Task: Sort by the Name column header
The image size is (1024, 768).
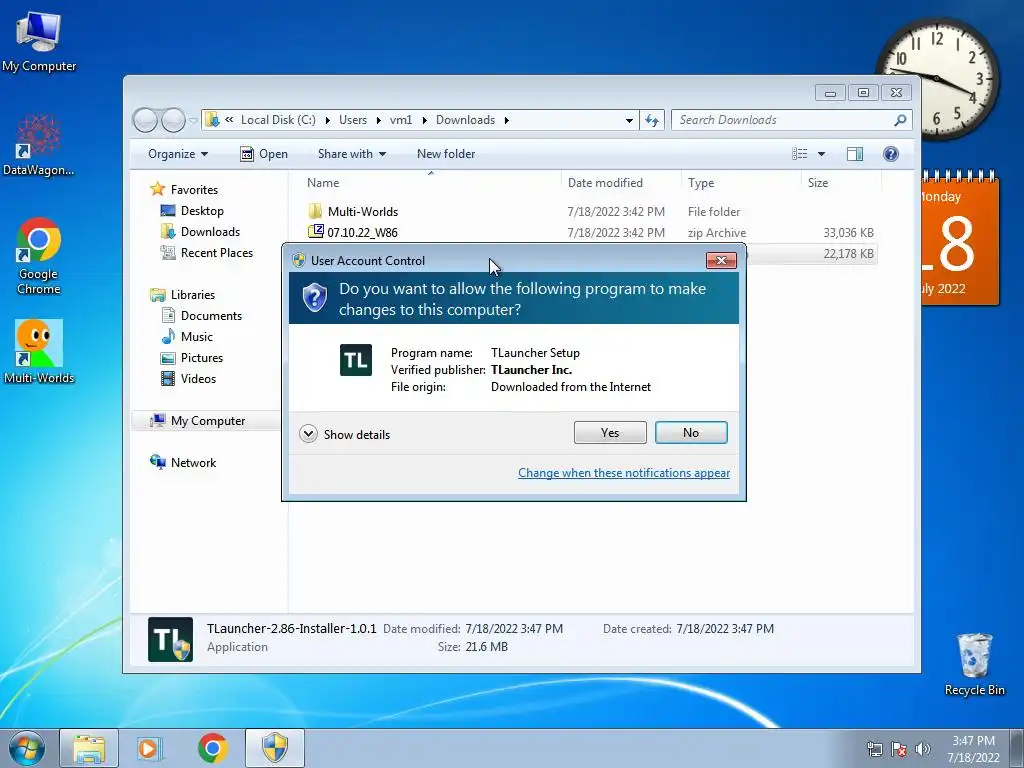Action: click(x=430, y=183)
